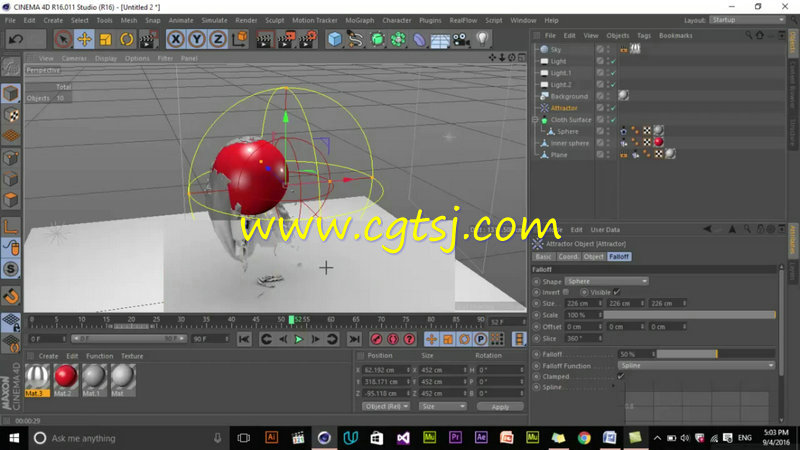The image size is (800, 450).
Task: Toggle Y axis lock
Action: point(197,39)
